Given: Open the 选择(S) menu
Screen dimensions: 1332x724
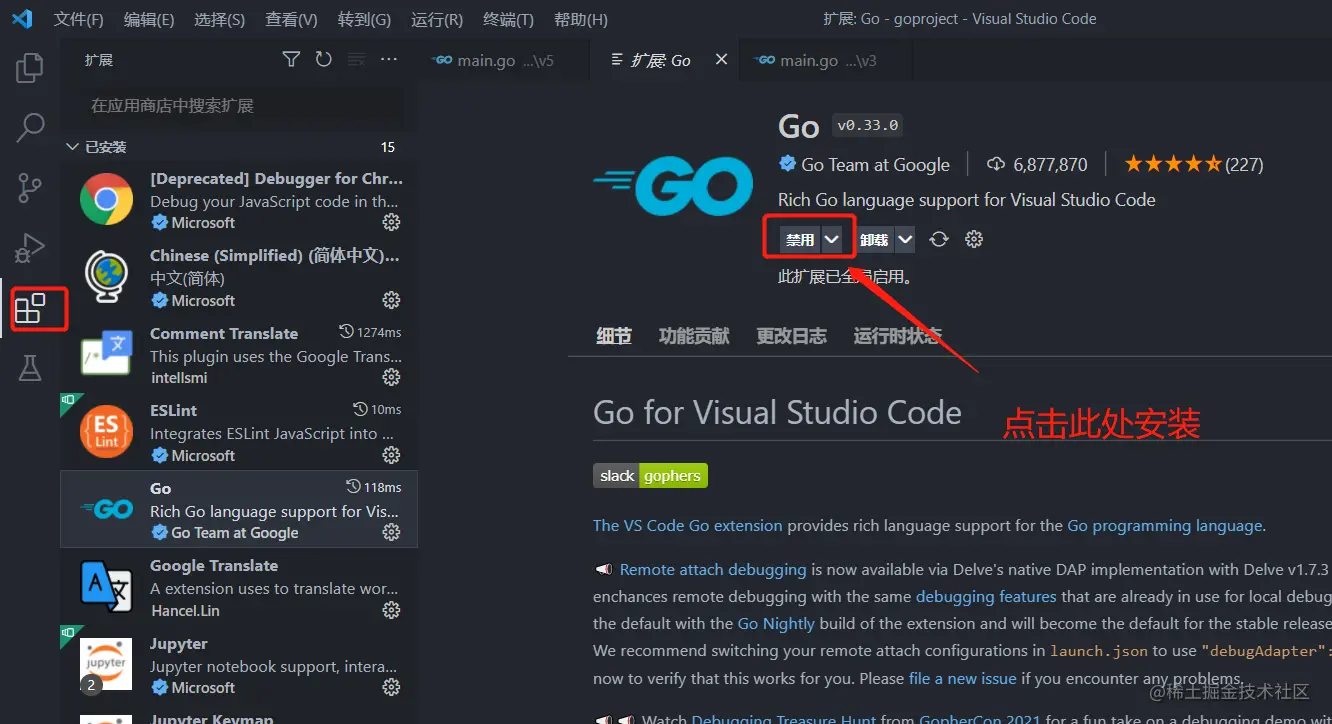Looking at the screenshot, I should tap(220, 19).
